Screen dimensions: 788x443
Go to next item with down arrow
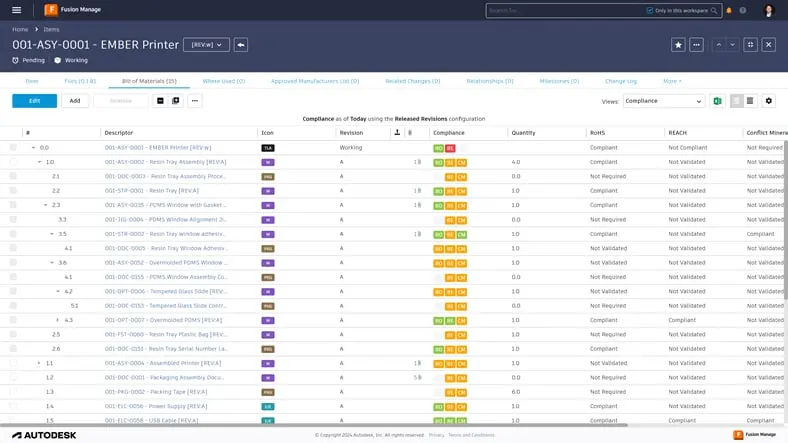click(x=732, y=45)
